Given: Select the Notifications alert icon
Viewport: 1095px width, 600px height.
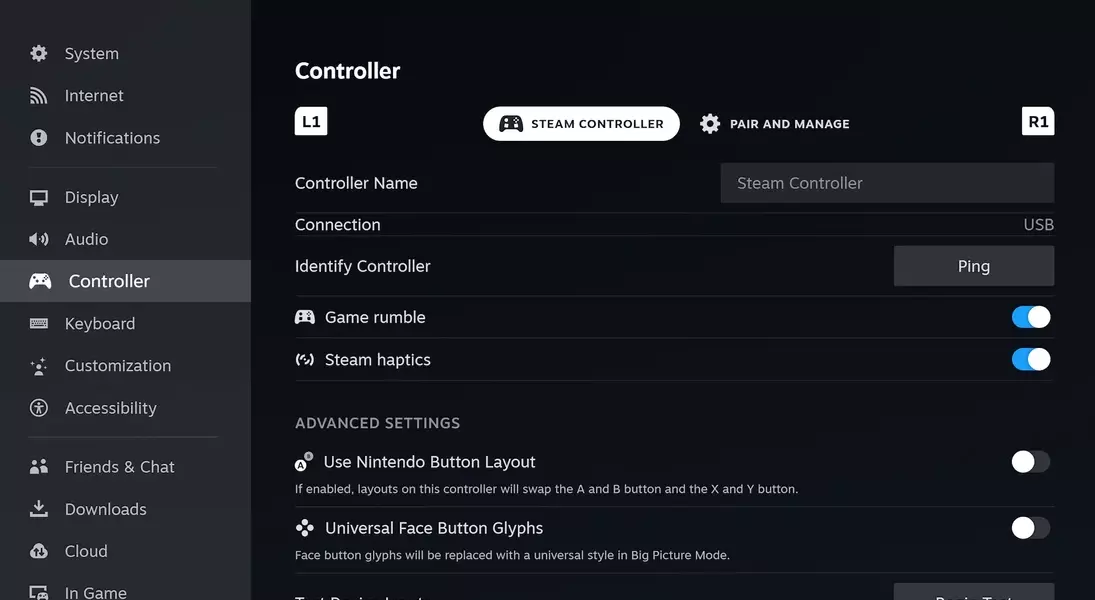Looking at the screenshot, I should (x=39, y=138).
